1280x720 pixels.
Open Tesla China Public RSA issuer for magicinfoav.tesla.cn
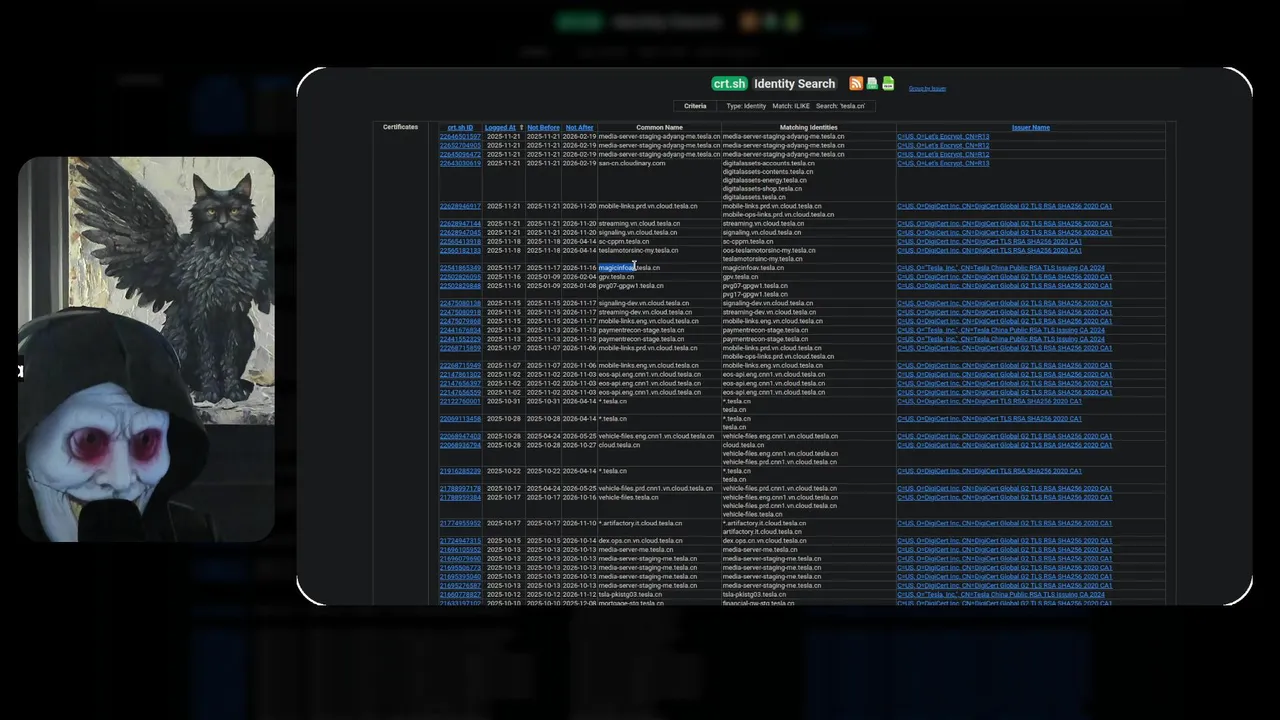[1001, 268]
